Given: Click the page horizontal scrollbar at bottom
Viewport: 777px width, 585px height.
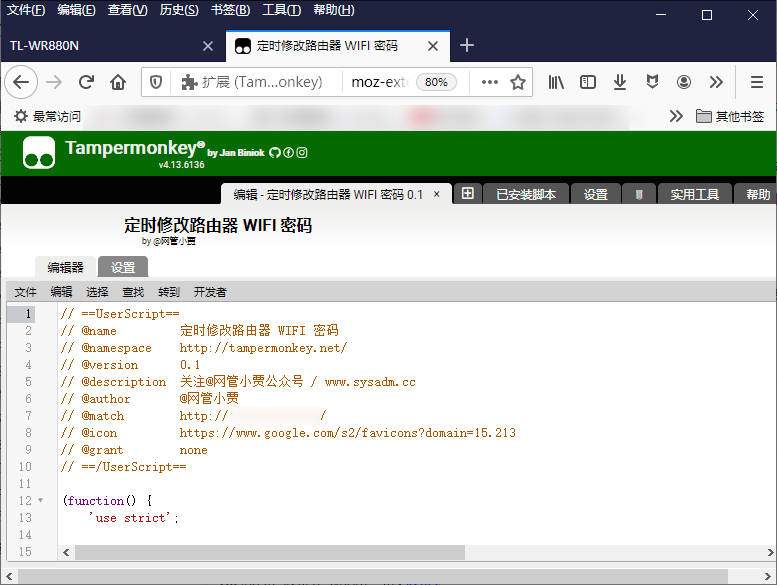Looking at the screenshot, I should coord(373,576).
